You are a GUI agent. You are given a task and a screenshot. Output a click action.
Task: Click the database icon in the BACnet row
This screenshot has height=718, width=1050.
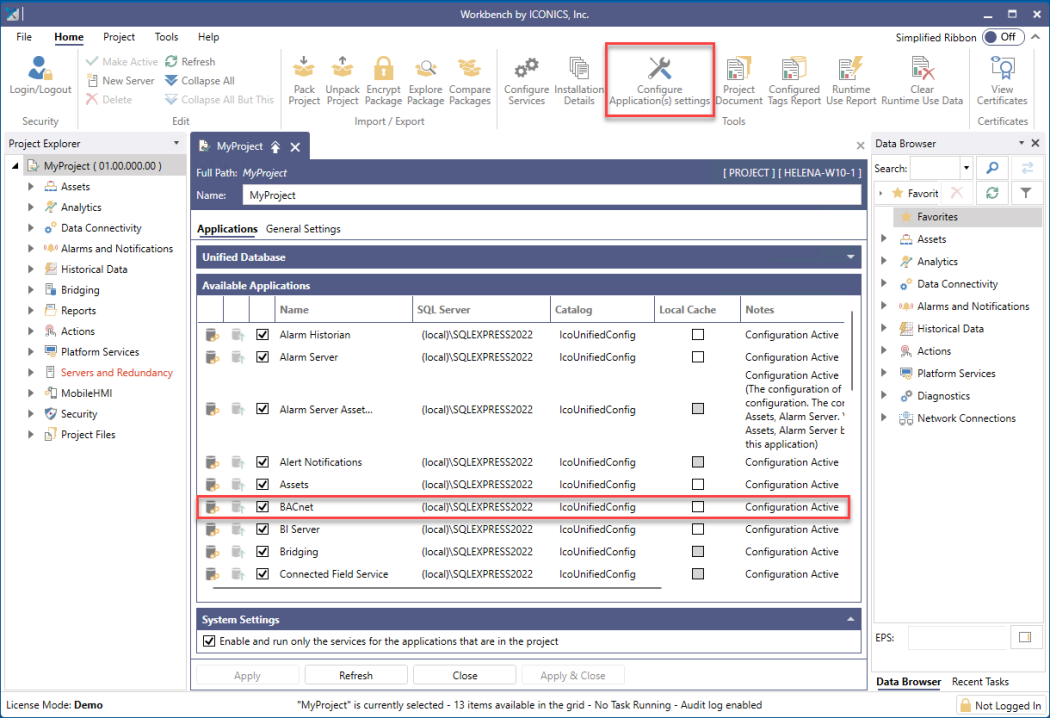point(212,507)
